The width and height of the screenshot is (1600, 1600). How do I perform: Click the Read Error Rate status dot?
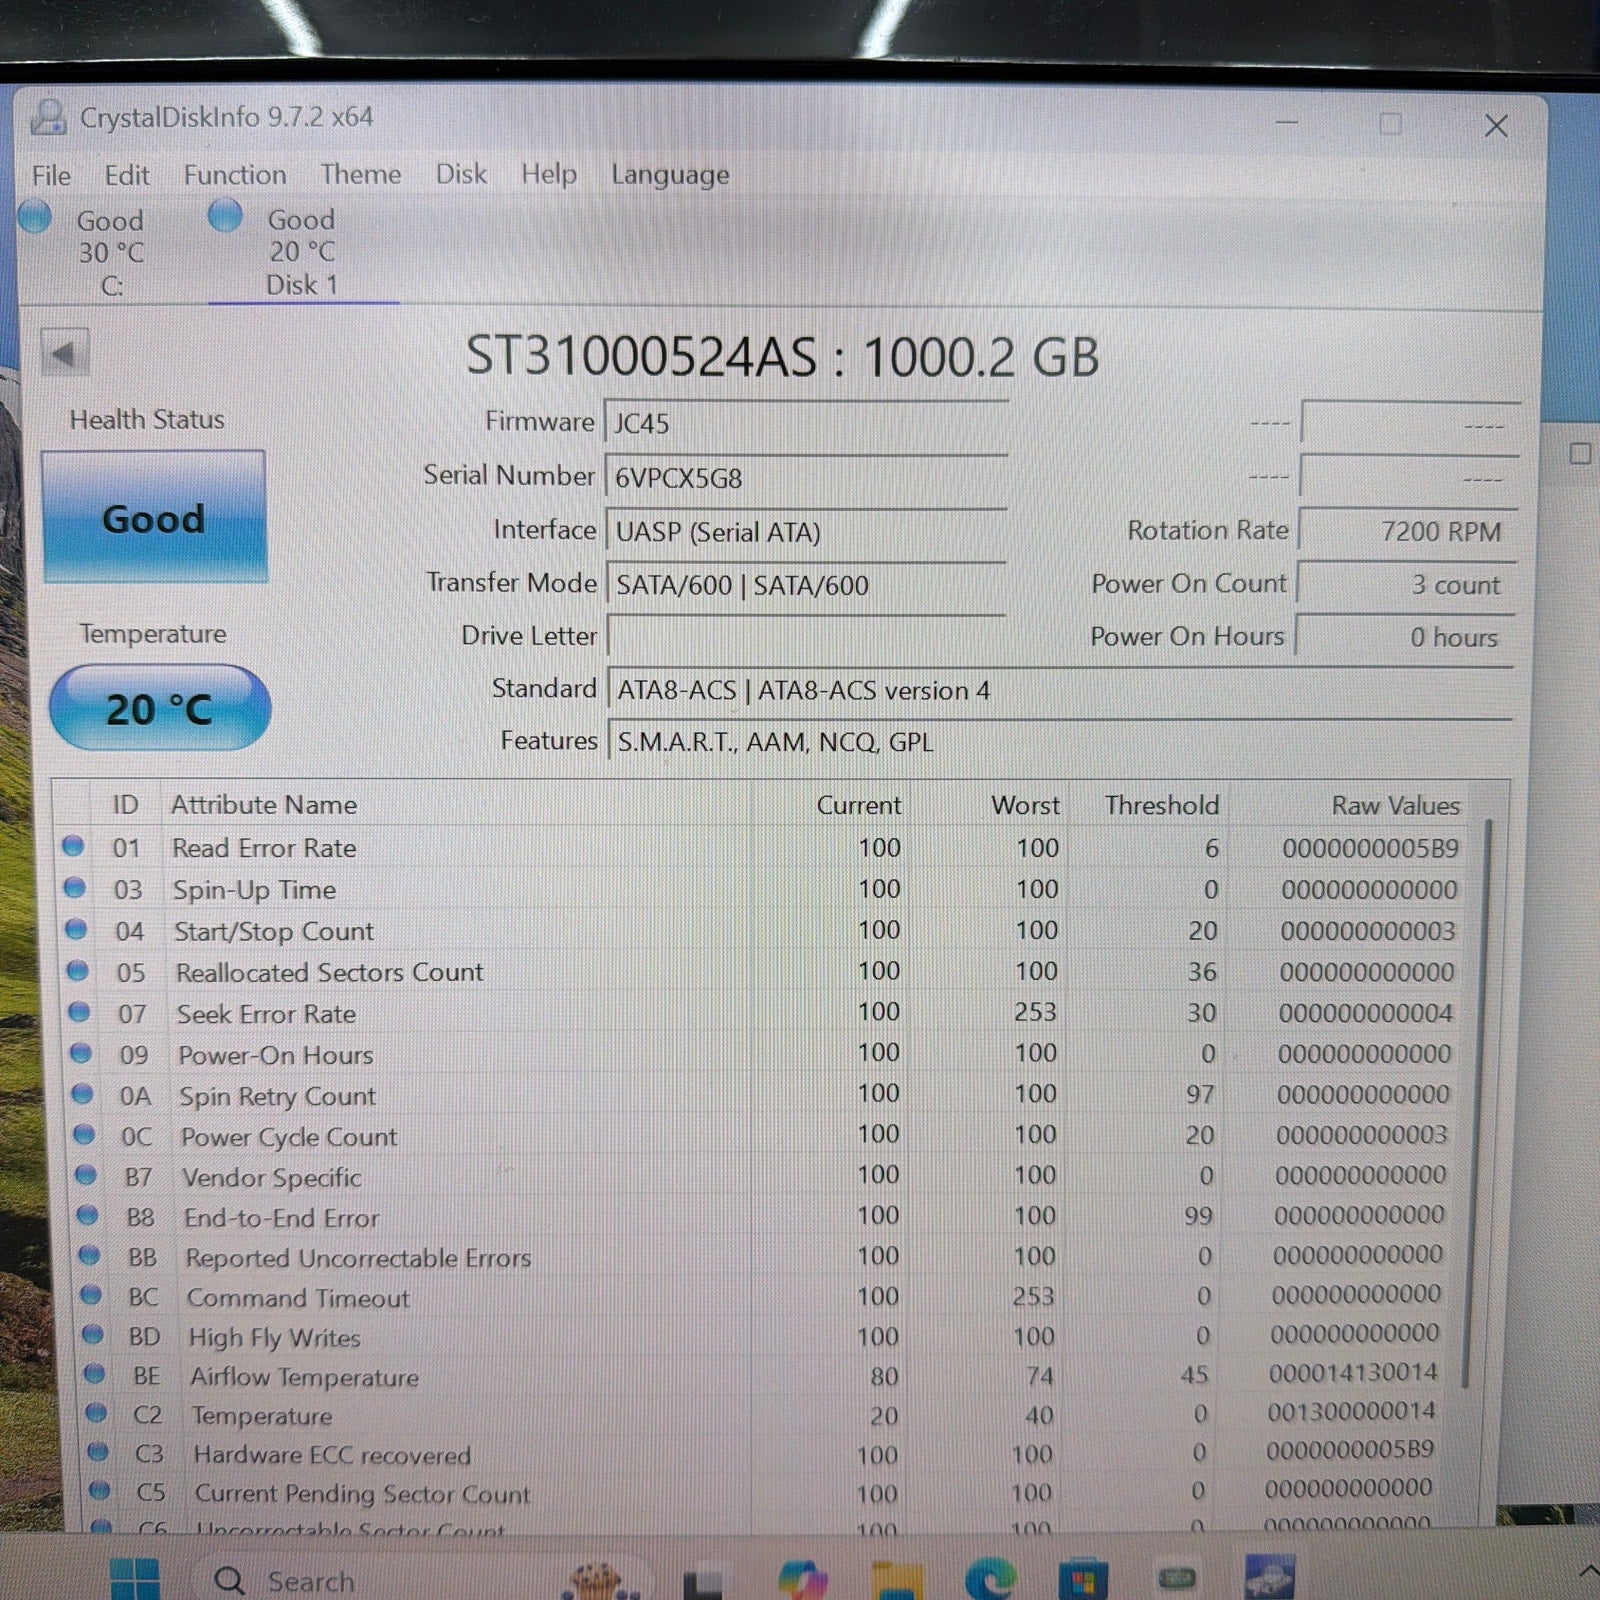(73, 847)
